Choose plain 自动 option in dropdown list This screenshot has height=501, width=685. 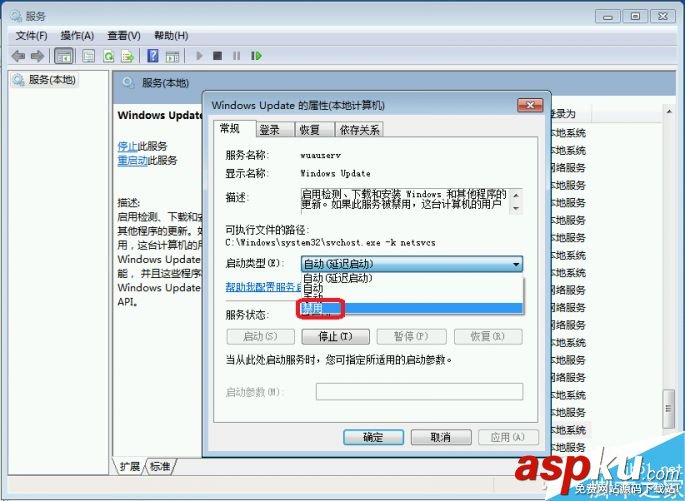point(412,288)
